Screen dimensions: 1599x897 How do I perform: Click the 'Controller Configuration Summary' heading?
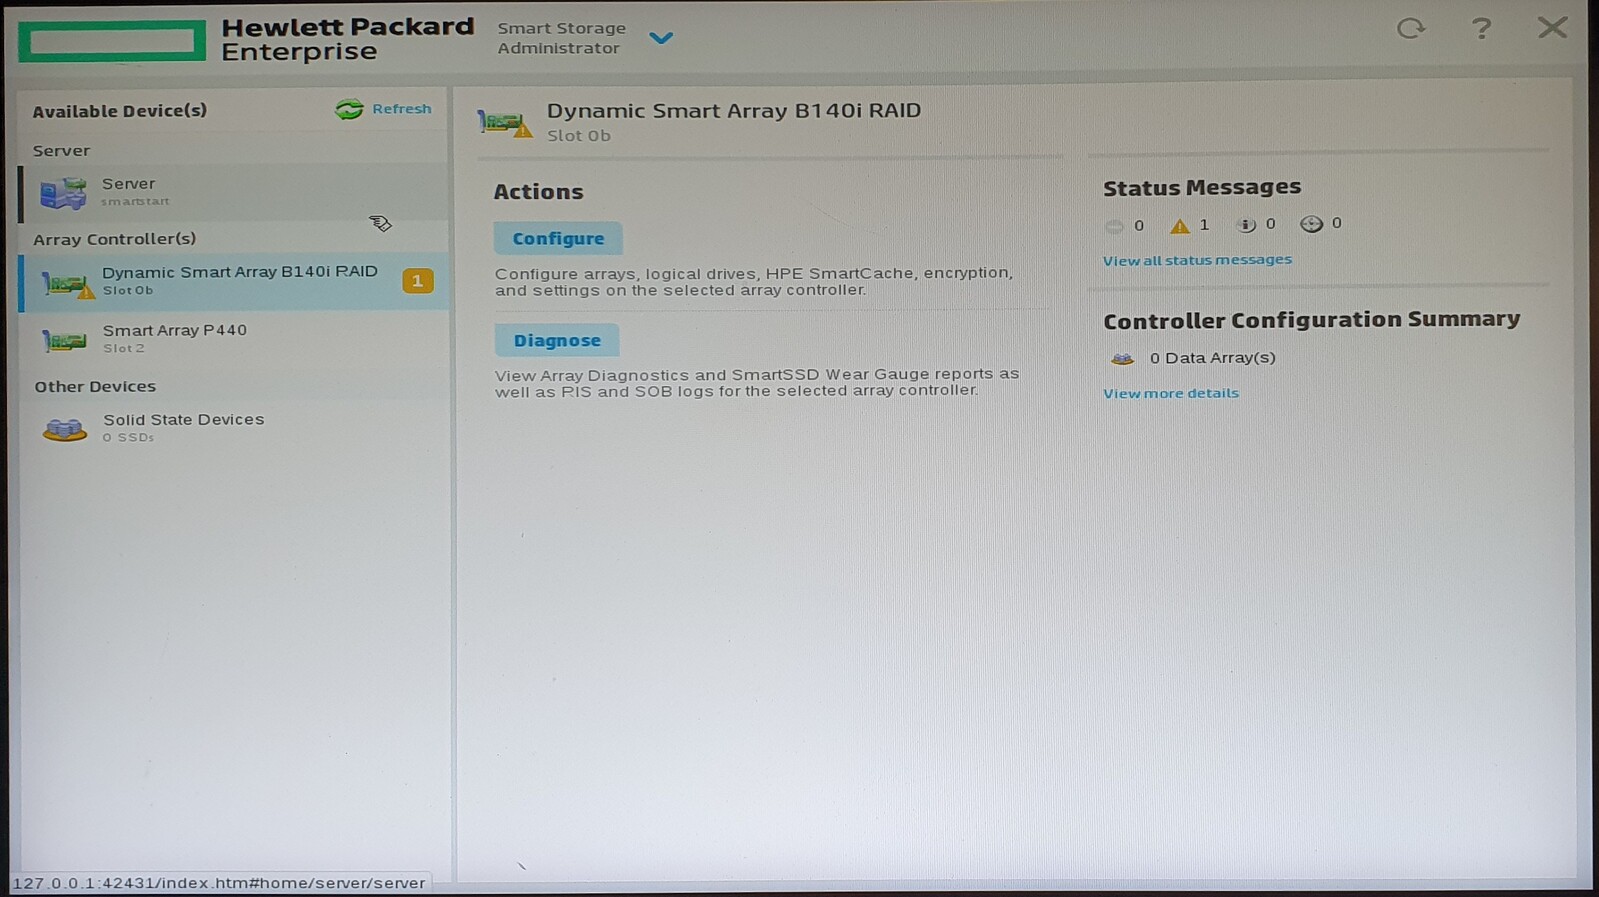pyautogui.click(x=1311, y=320)
